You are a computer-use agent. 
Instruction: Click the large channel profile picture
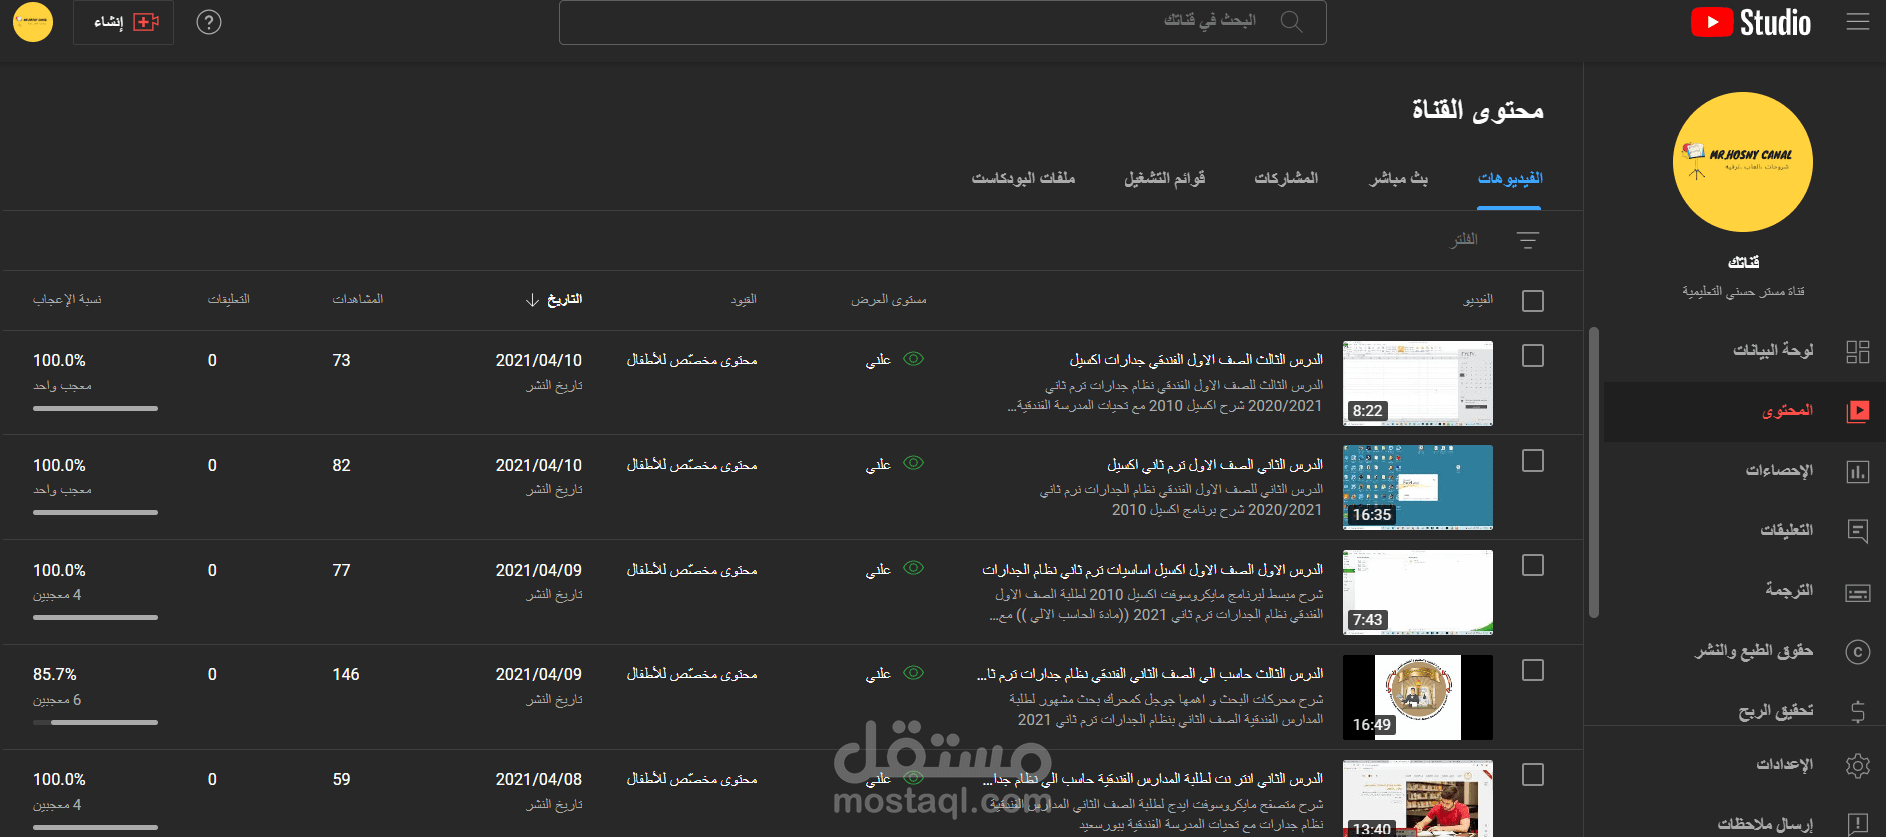(x=1743, y=162)
